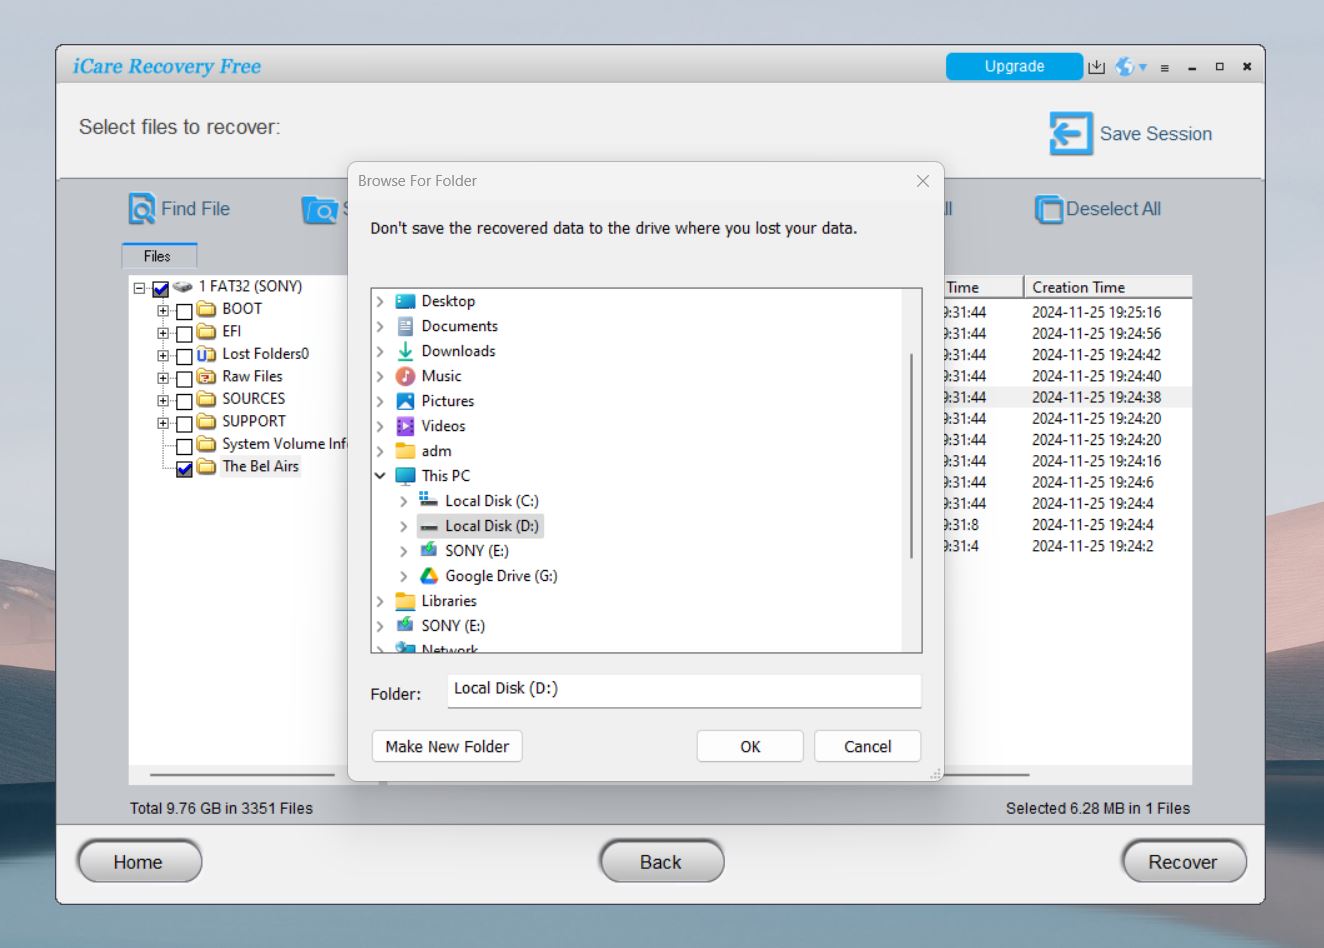Expand the Libraries node
The image size is (1324, 948).
click(x=380, y=601)
